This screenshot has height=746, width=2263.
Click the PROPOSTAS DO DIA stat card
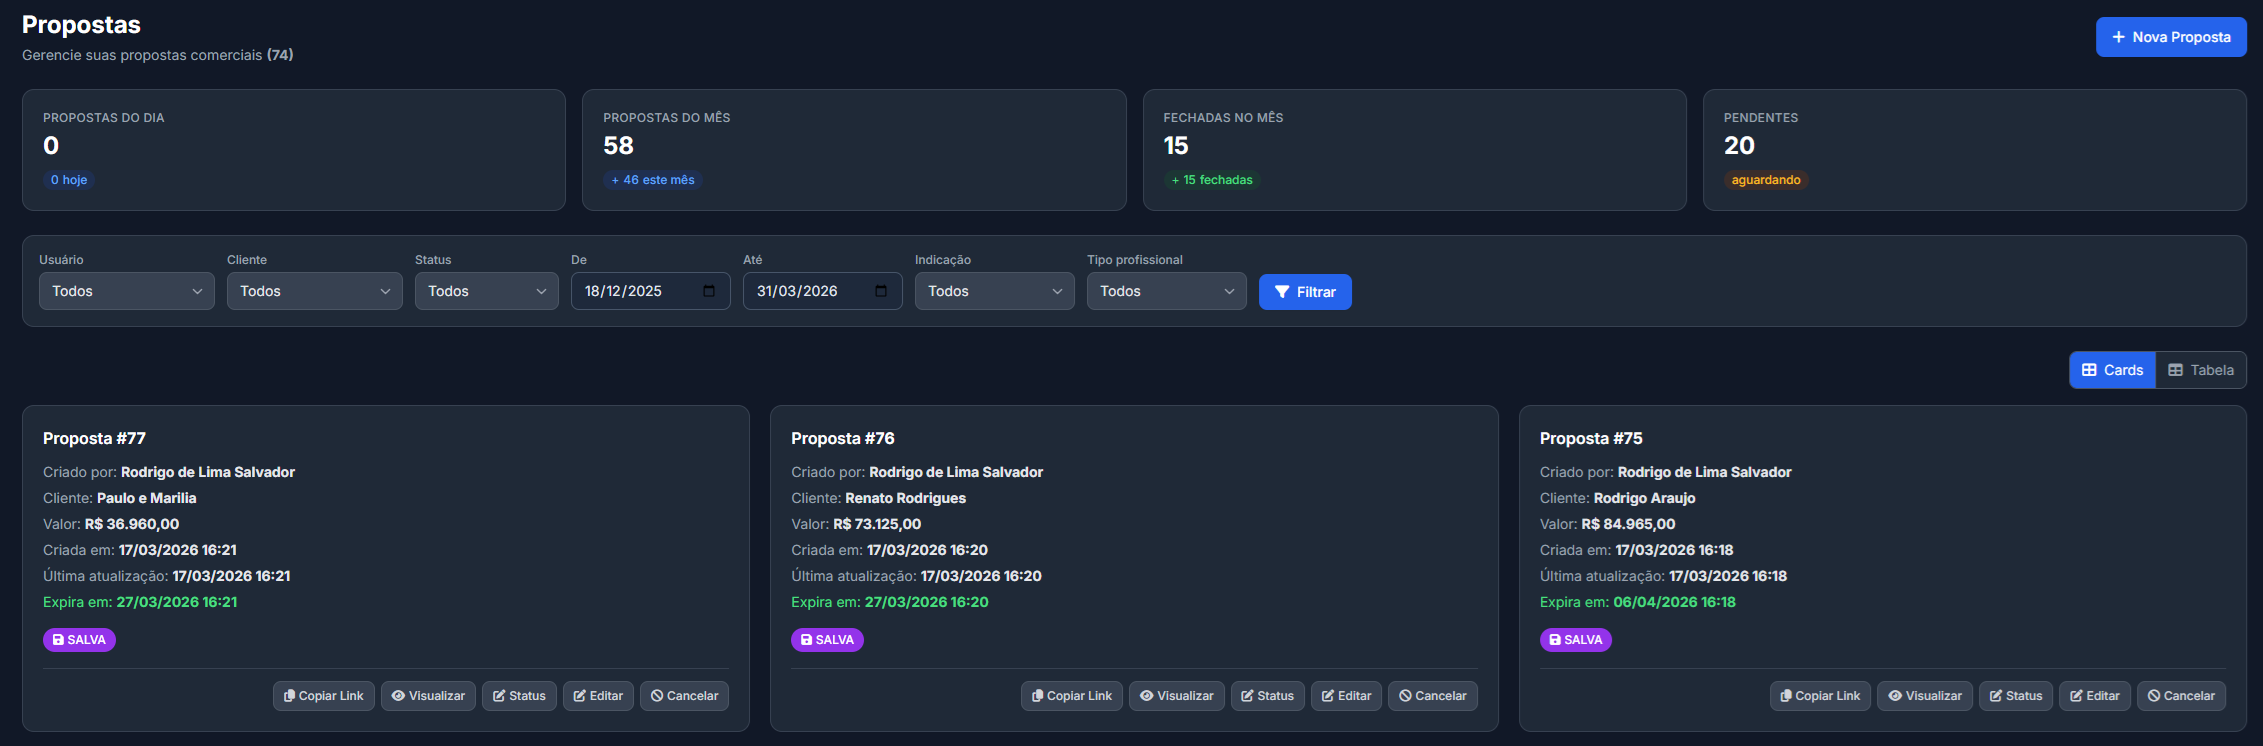(294, 150)
